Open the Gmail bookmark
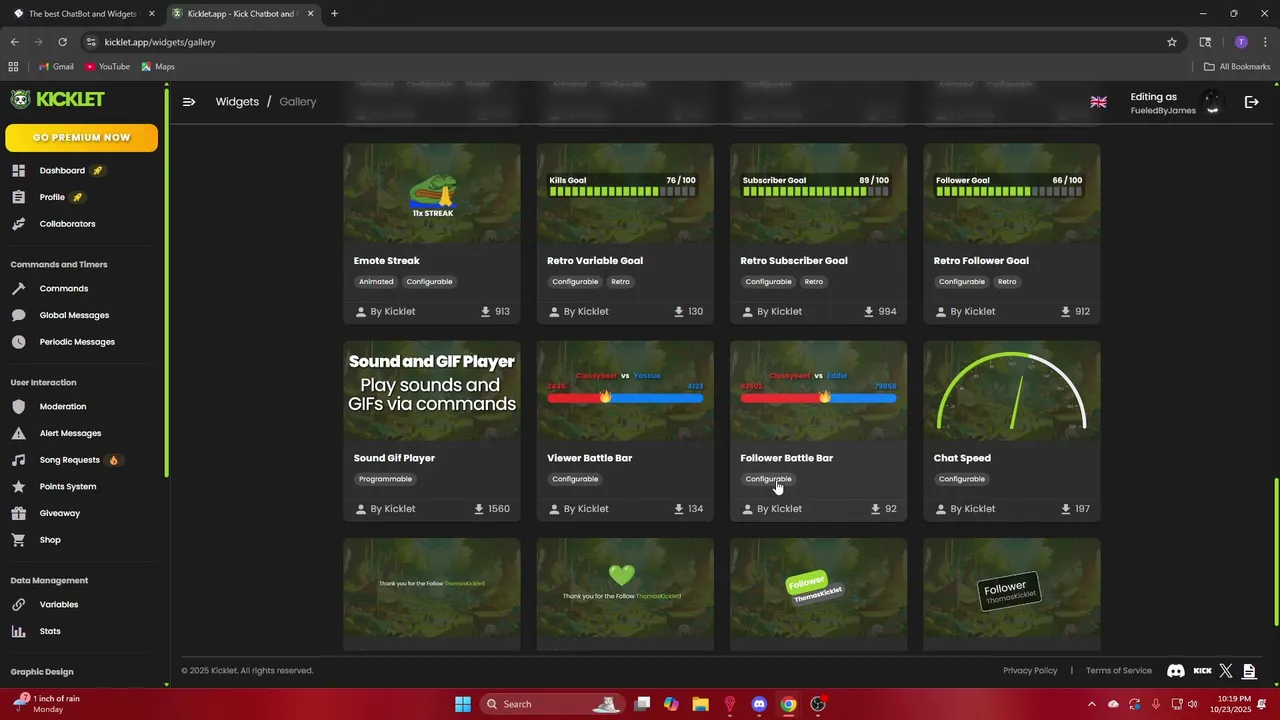 pyautogui.click(x=56, y=67)
